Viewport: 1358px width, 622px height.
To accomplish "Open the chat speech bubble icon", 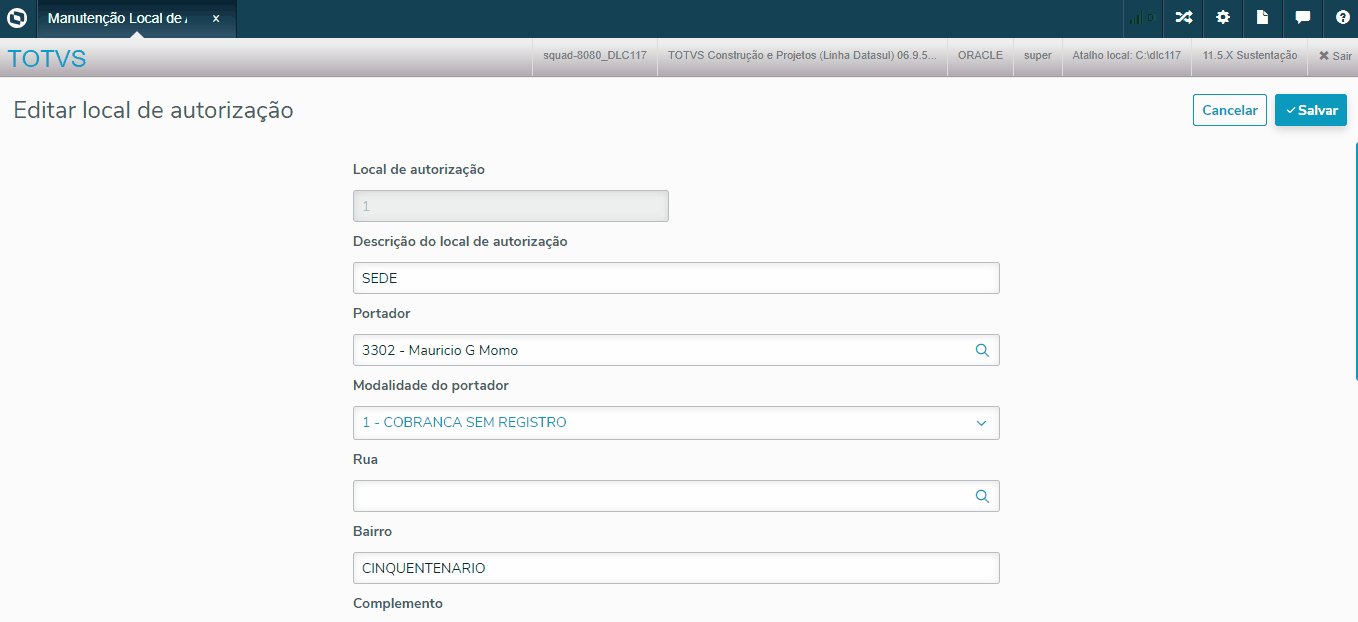I will click(1303, 18).
